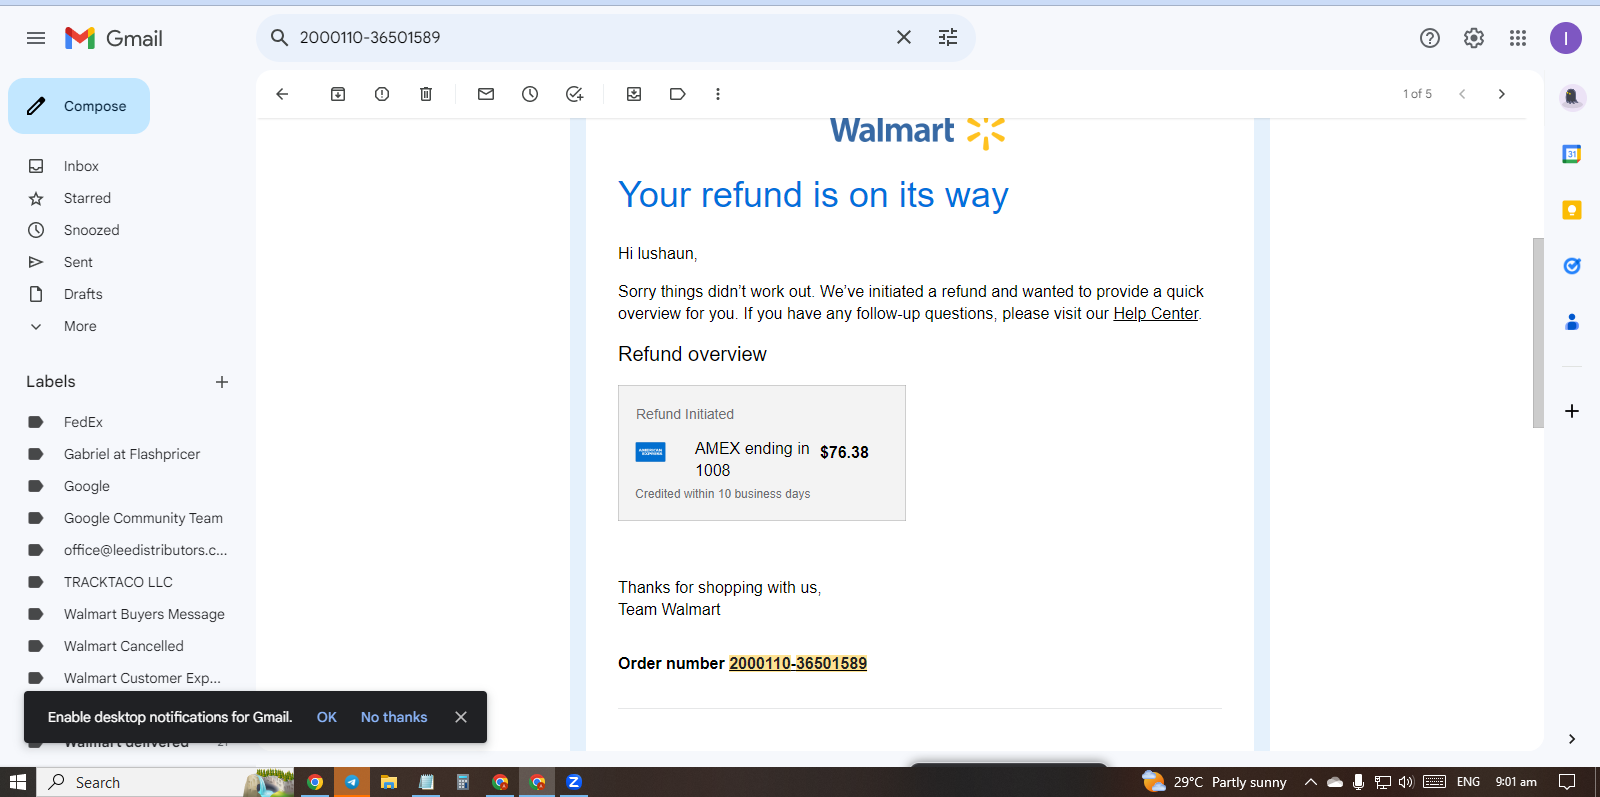Screen dimensions: 1600x797
Task: Get add-ons with the plus icon
Action: [x=1572, y=411]
